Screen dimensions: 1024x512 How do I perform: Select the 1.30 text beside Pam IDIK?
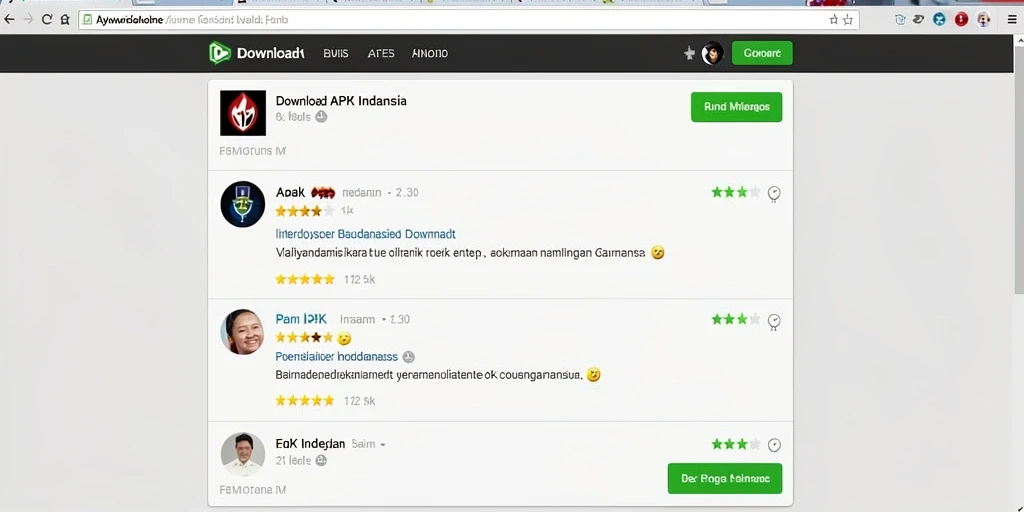[x=400, y=319]
